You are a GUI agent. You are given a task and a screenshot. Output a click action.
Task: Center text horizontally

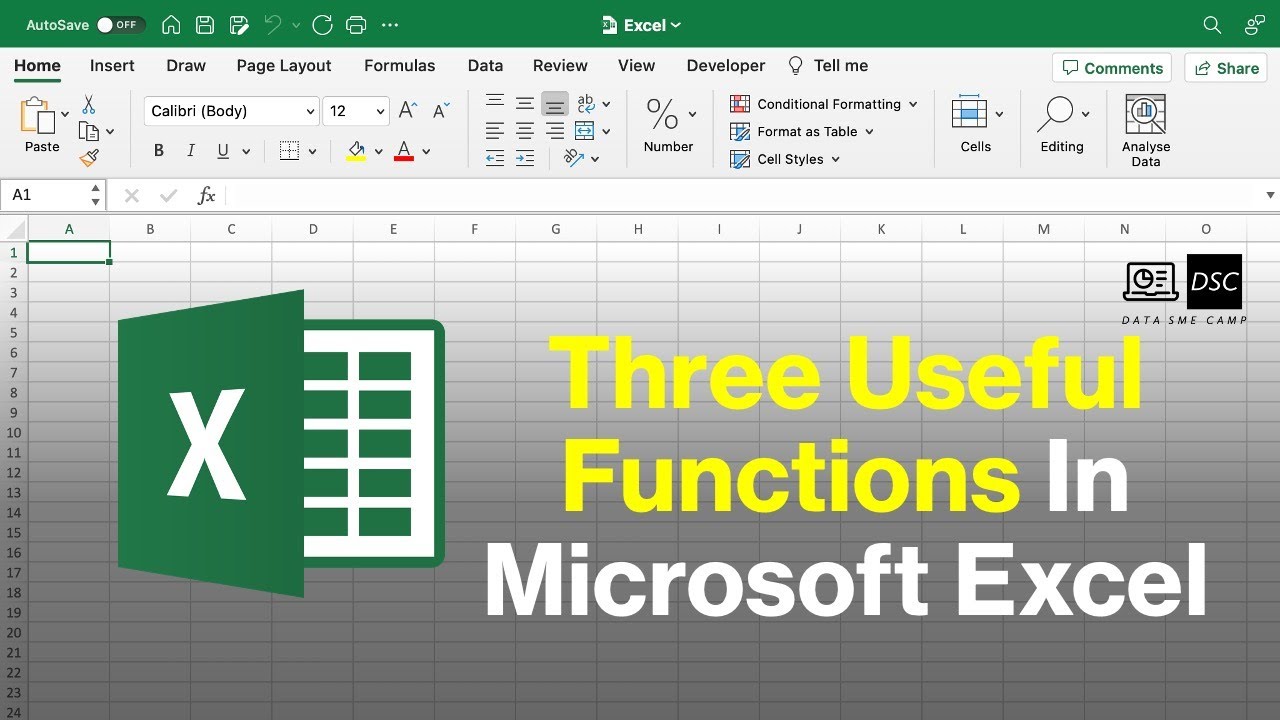524,130
